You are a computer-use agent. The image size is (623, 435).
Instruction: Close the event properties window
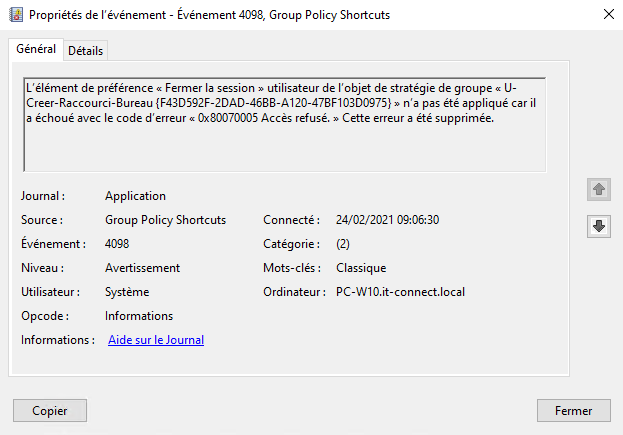(609, 14)
